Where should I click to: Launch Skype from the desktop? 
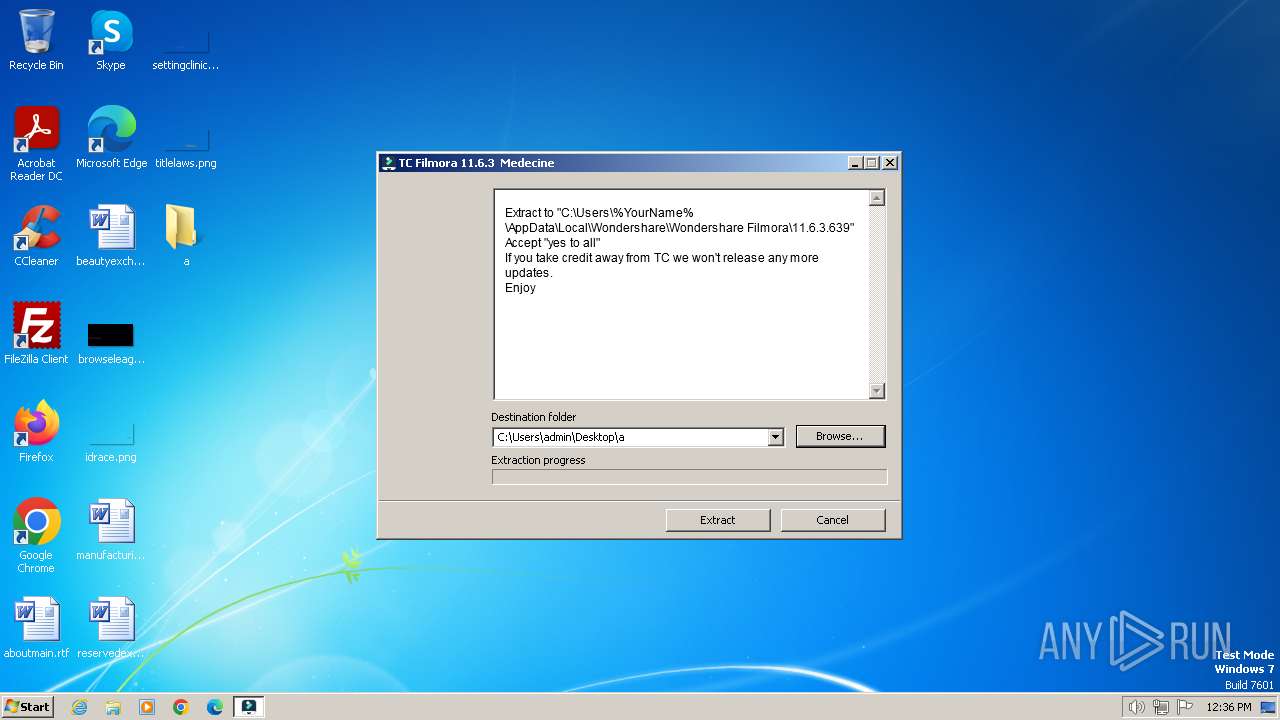coord(110,39)
